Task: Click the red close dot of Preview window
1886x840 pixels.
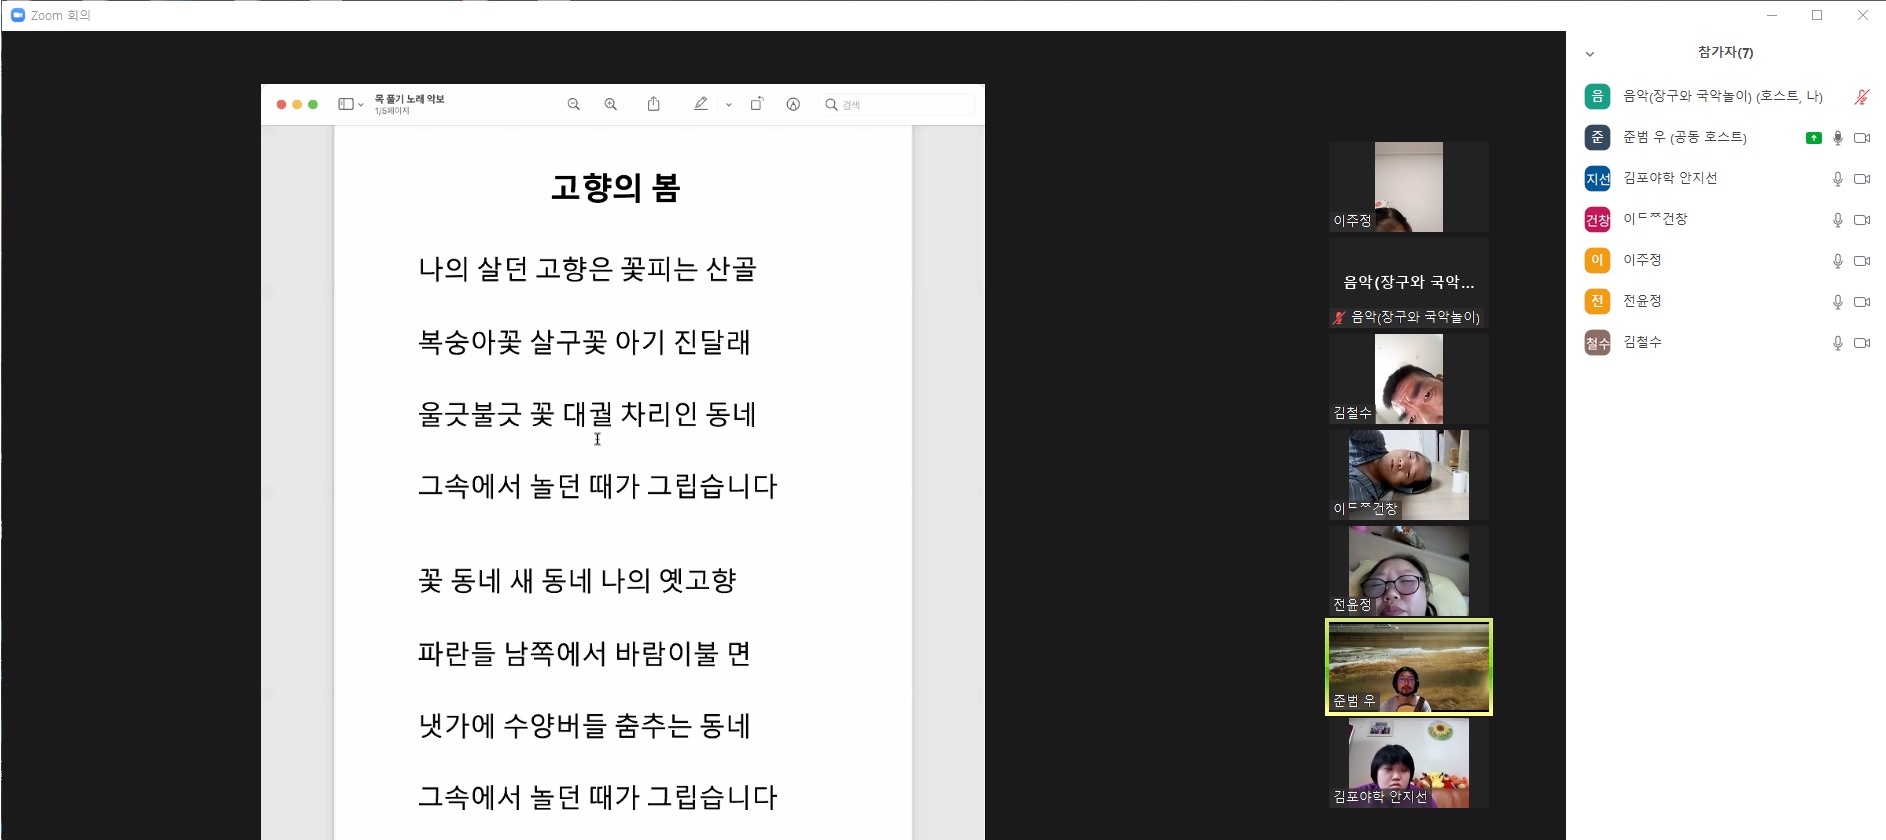Action: click(x=281, y=104)
